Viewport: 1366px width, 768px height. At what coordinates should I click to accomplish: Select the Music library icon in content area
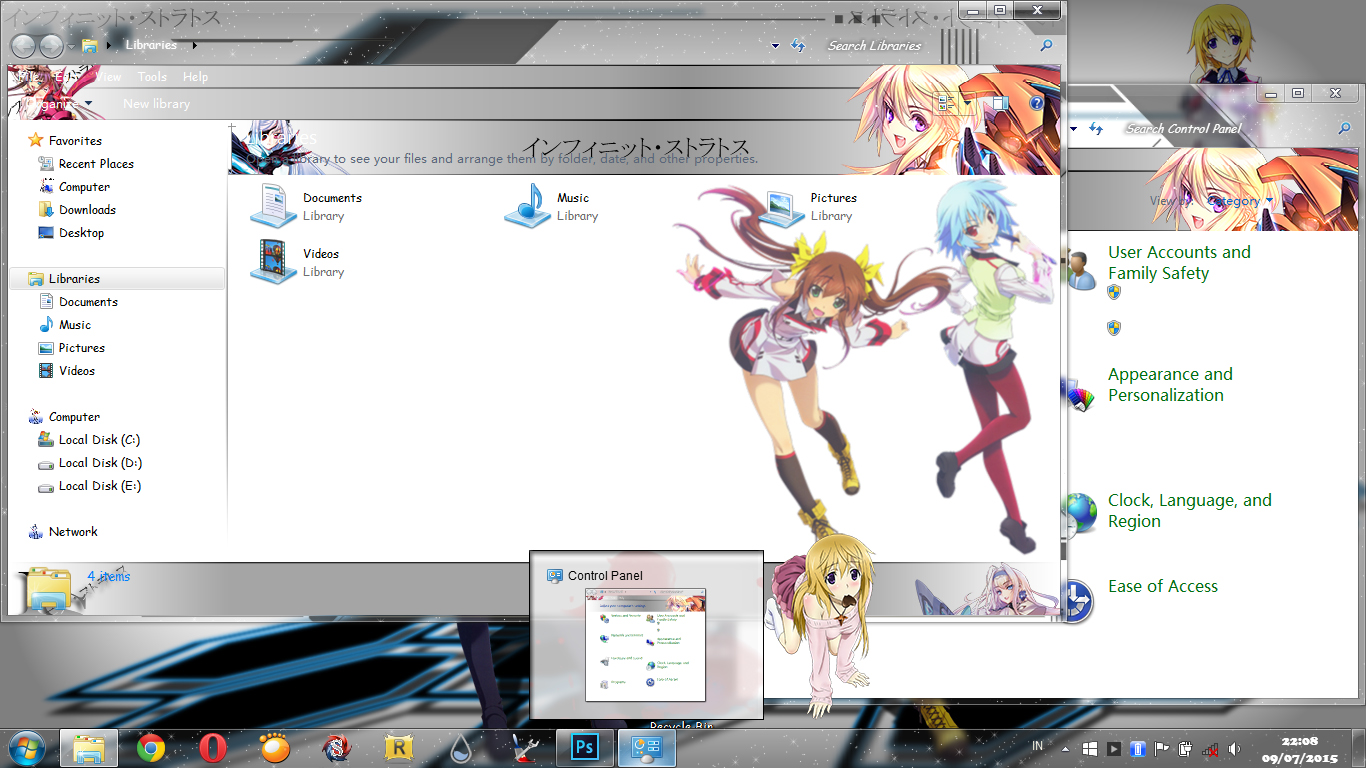coord(528,206)
